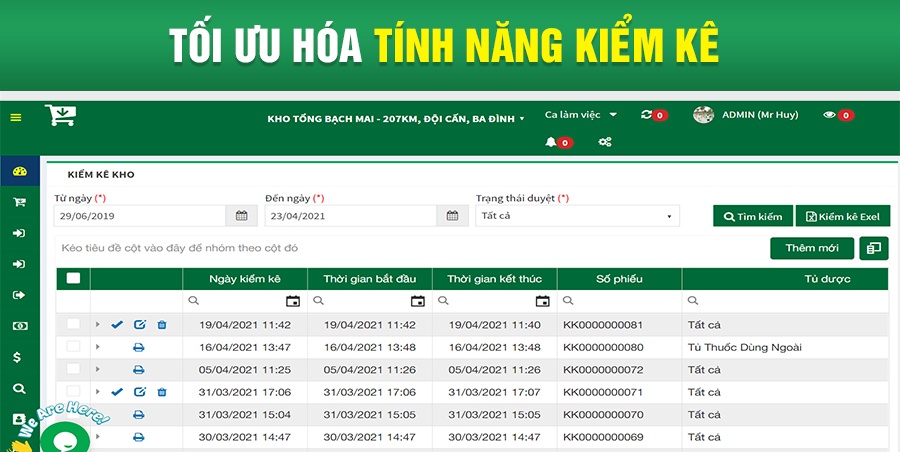
Task: Open the dollar sign sidebar icon
Action: (x=17, y=357)
